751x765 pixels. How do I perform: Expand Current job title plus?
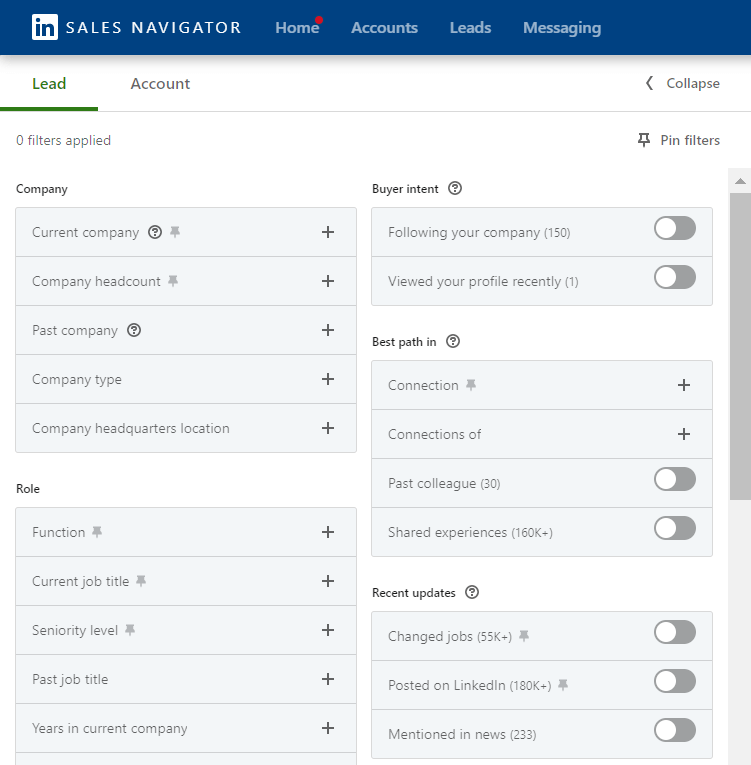pyautogui.click(x=328, y=581)
